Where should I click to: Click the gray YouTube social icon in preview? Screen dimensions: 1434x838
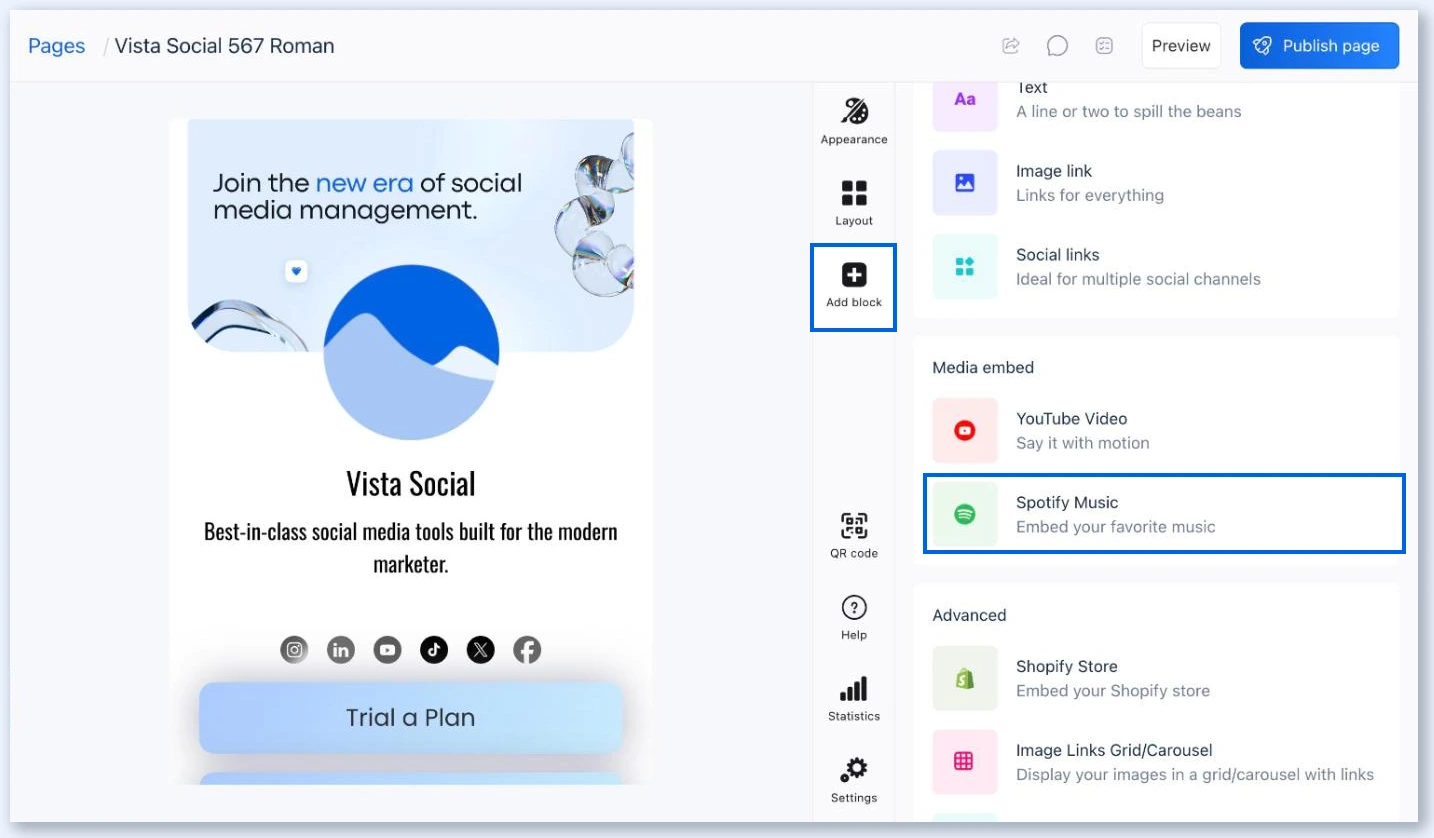coord(387,650)
